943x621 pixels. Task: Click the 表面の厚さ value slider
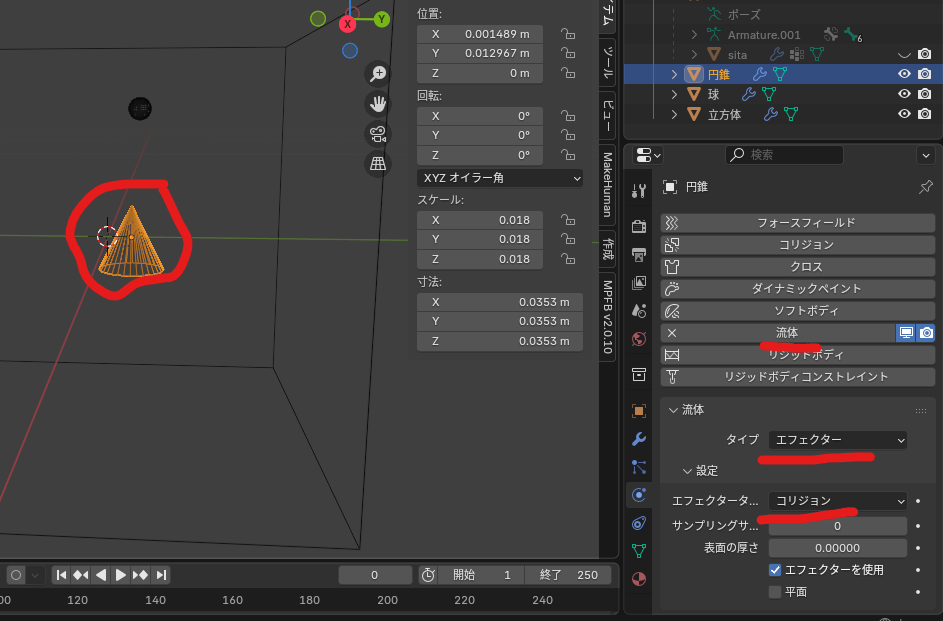click(837, 548)
